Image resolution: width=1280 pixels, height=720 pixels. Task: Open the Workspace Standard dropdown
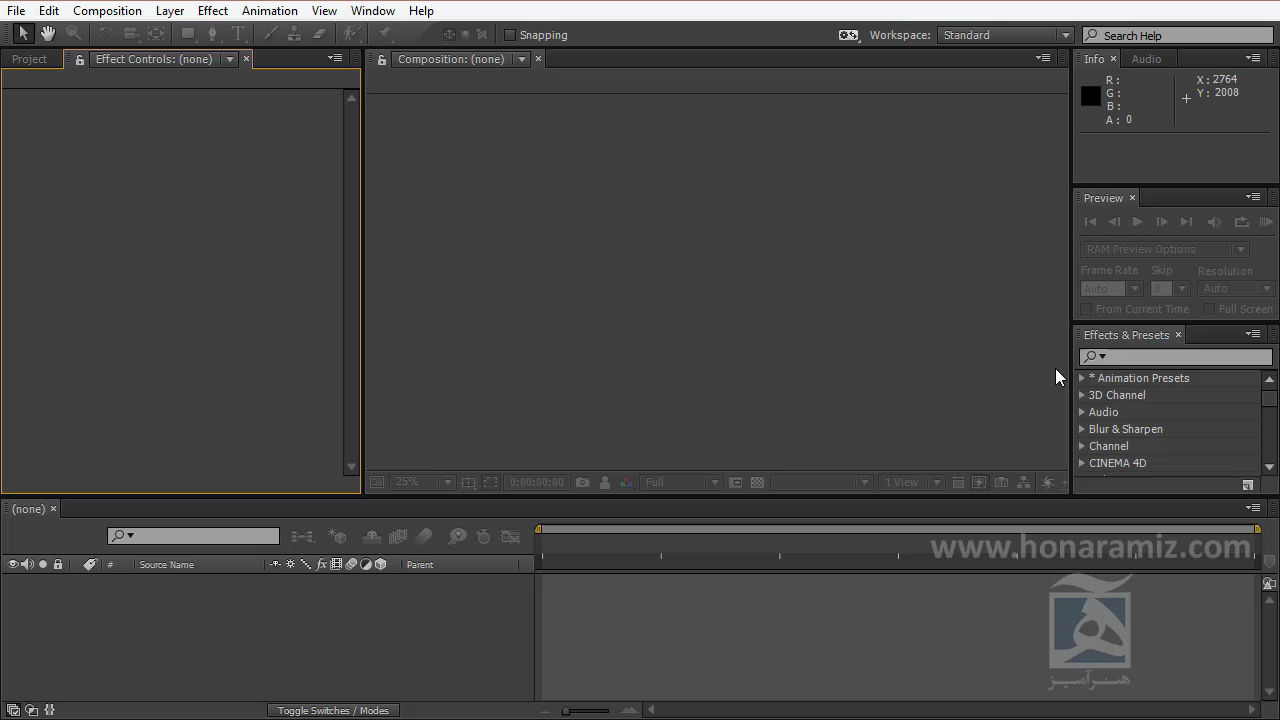coord(1005,35)
